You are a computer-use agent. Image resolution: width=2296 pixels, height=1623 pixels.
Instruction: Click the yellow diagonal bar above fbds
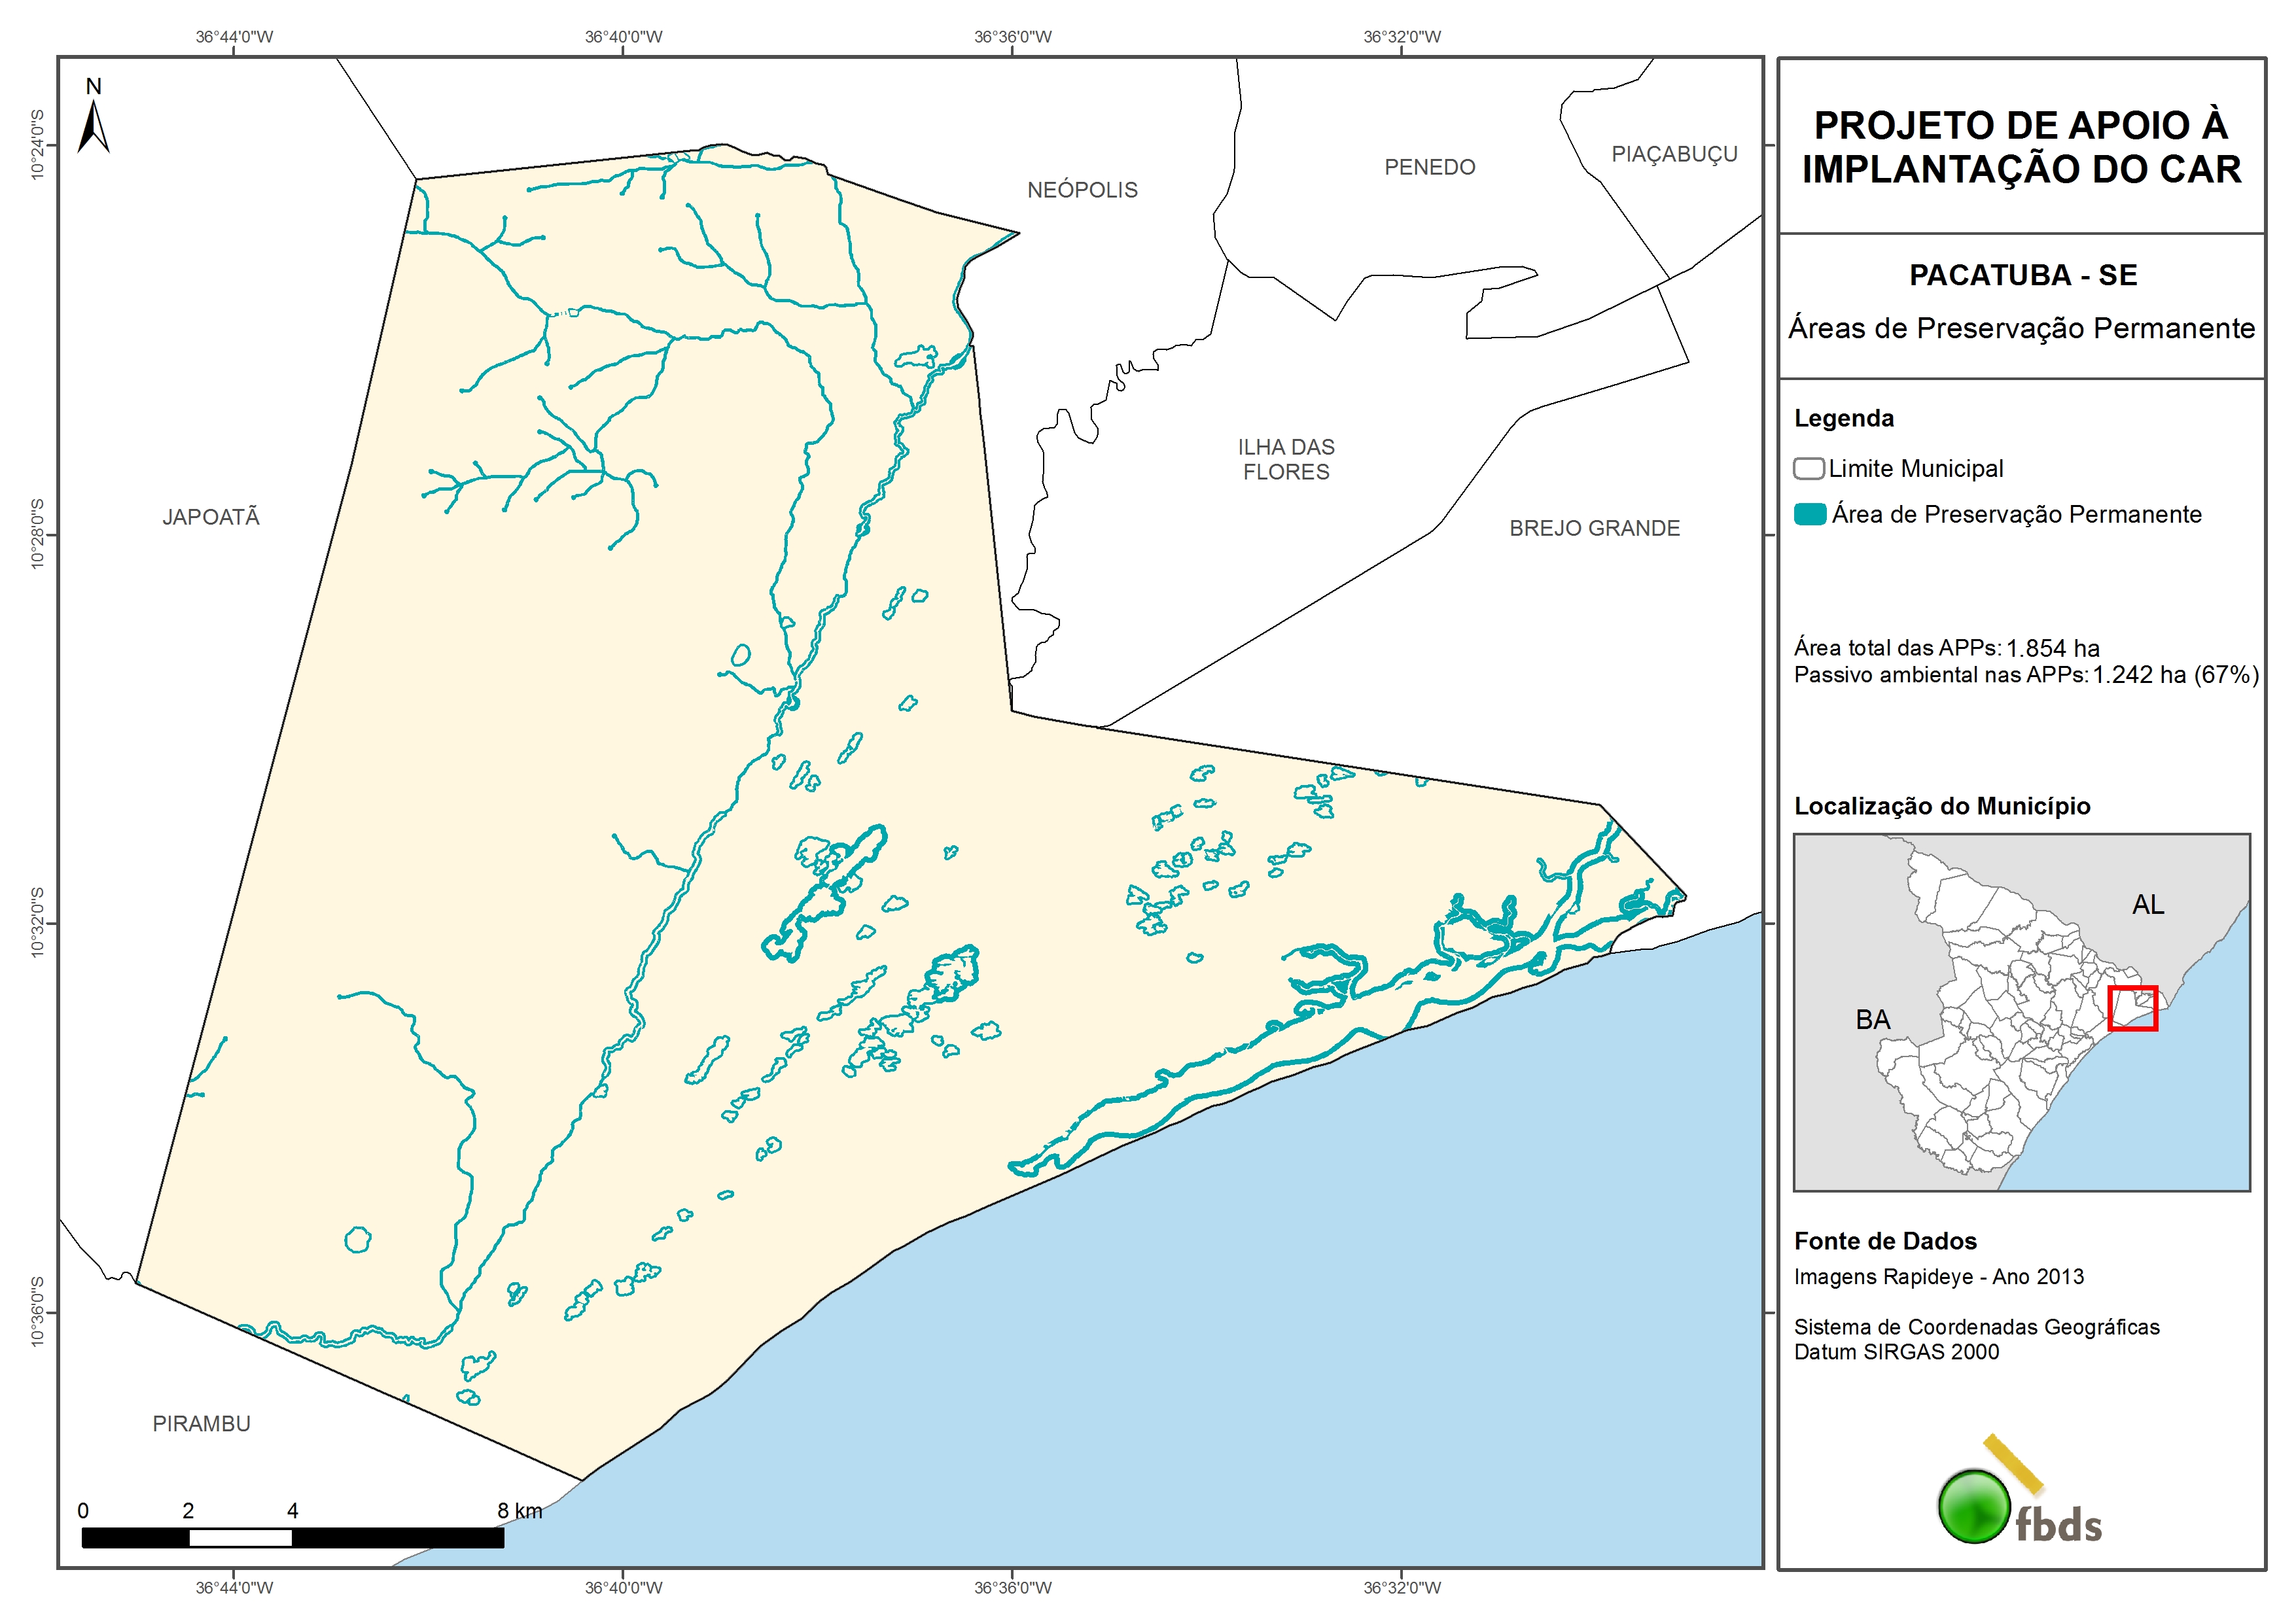pos(2013,1464)
